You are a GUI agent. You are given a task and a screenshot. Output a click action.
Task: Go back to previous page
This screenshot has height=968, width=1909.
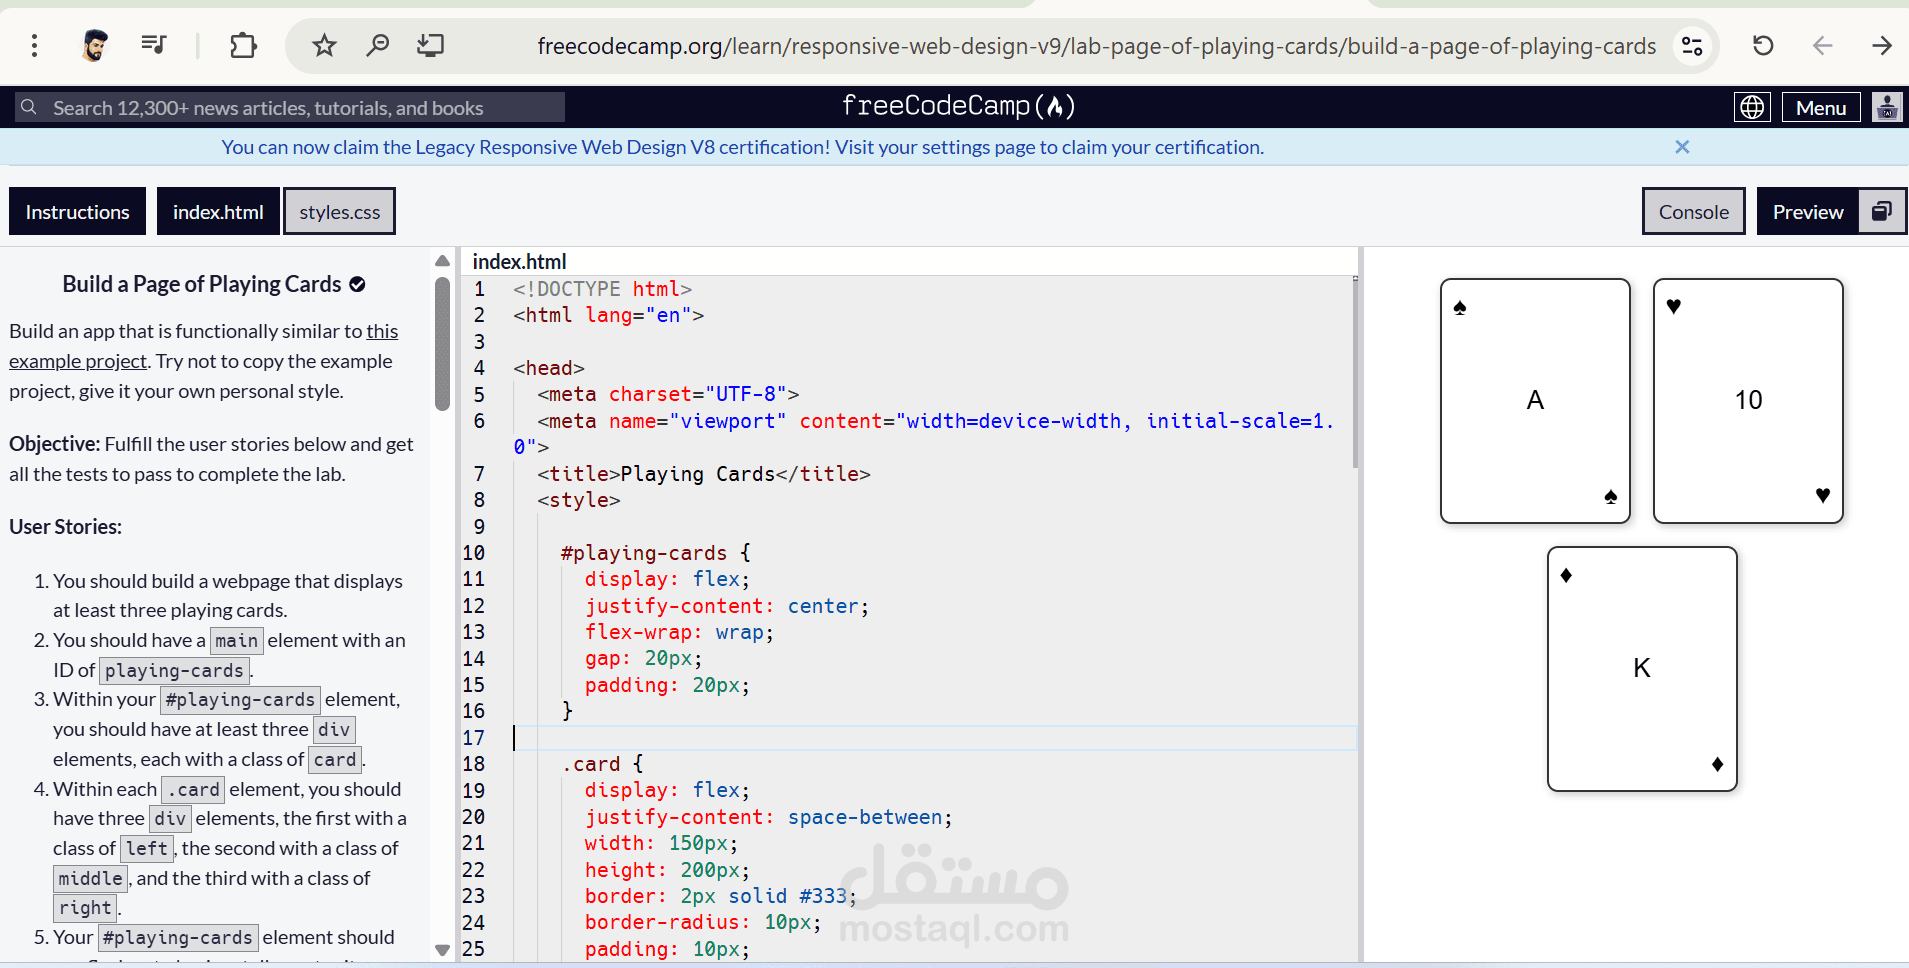point(1822,45)
